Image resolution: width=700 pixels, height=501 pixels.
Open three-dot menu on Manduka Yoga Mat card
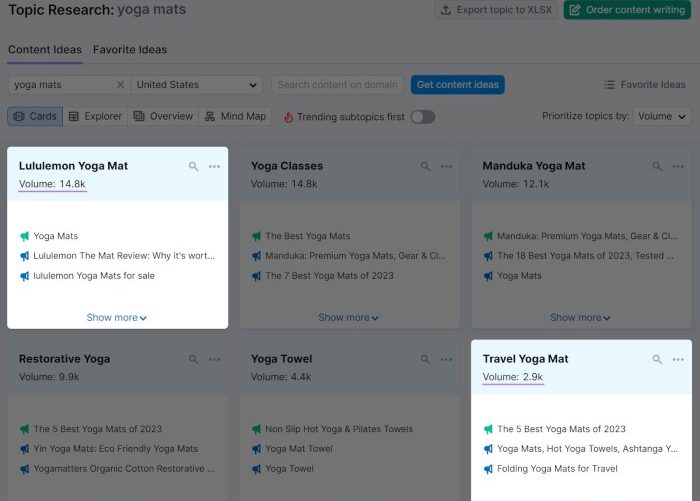678,167
